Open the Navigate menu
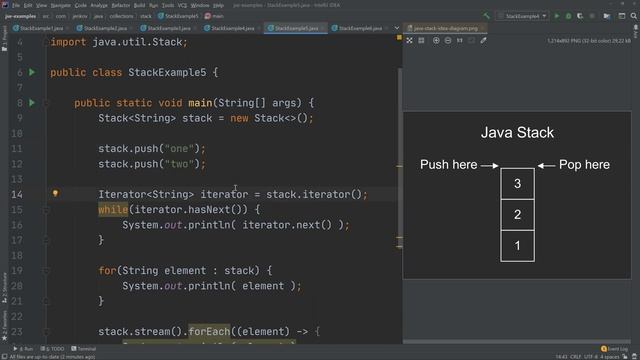This screenshot has width=640, height=360. coord(60,5)
